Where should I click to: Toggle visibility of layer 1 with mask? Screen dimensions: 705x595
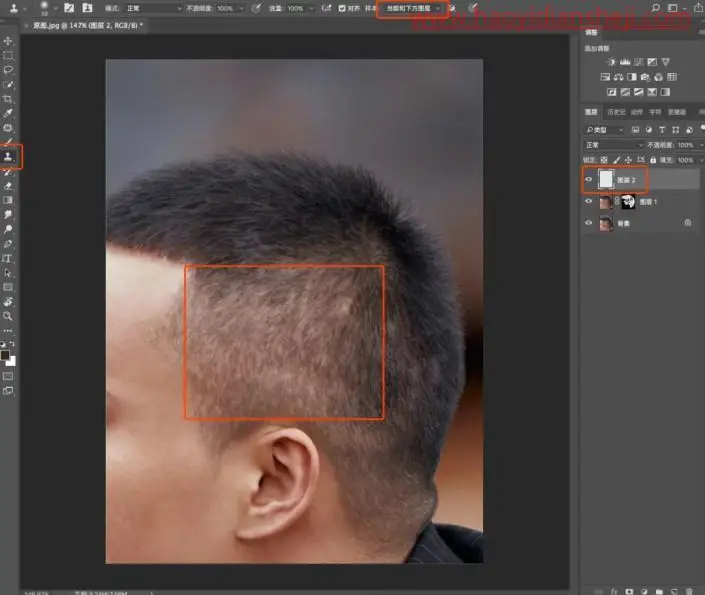[x=589, y=201]
